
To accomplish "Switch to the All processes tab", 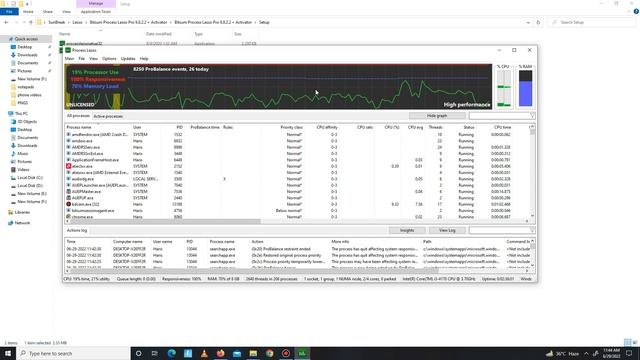I will (78, 116).
